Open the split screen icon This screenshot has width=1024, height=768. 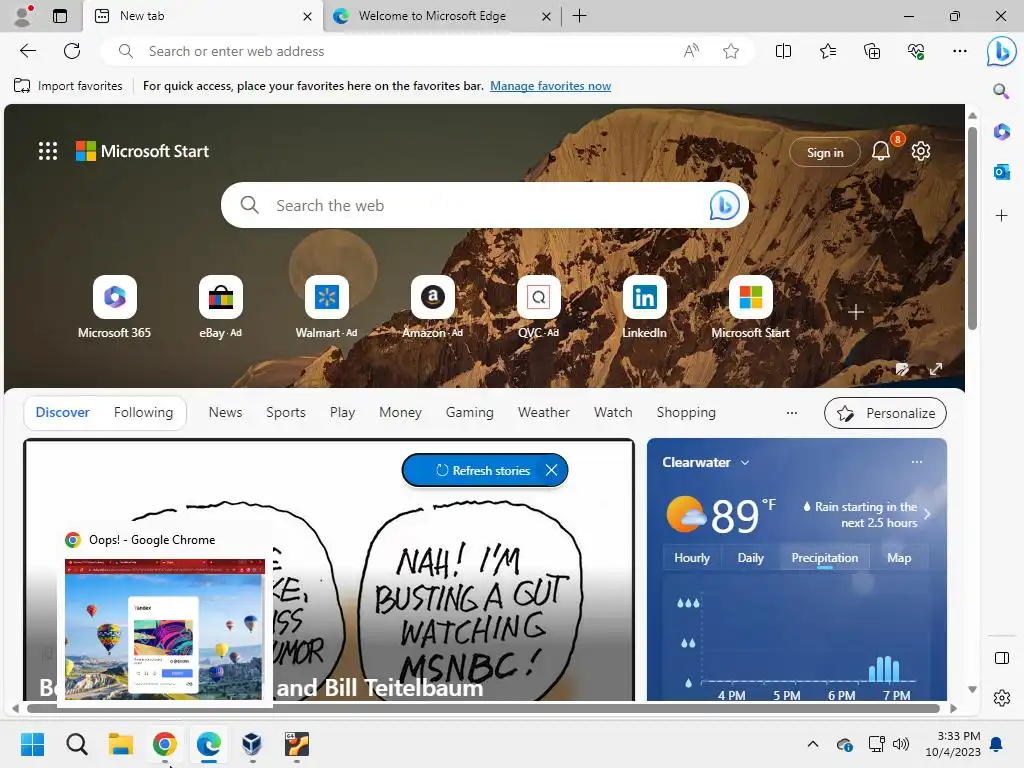coord(783,51)
